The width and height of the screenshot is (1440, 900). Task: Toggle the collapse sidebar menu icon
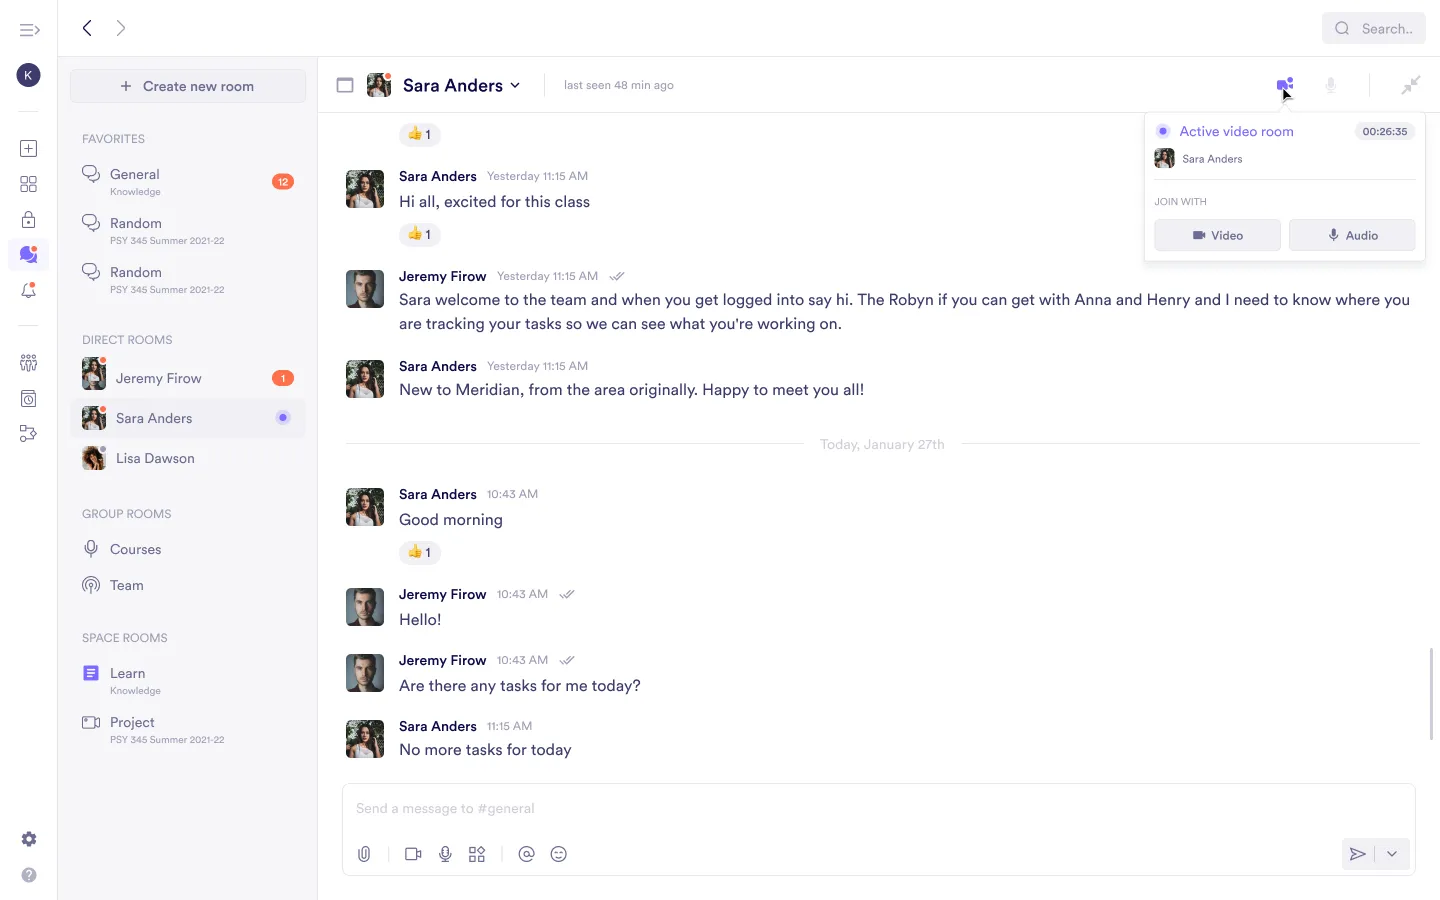coord(29,30)
